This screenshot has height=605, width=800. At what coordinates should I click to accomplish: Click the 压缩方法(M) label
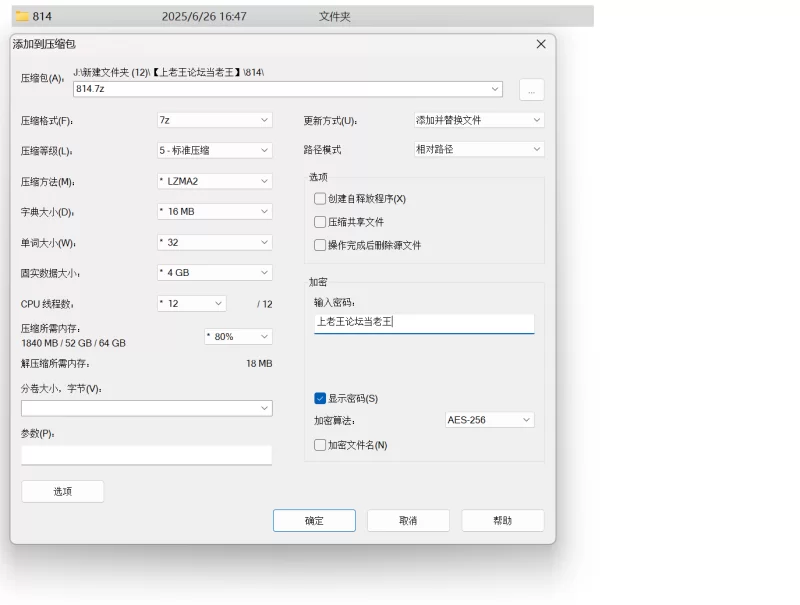[x=47, y=182]
